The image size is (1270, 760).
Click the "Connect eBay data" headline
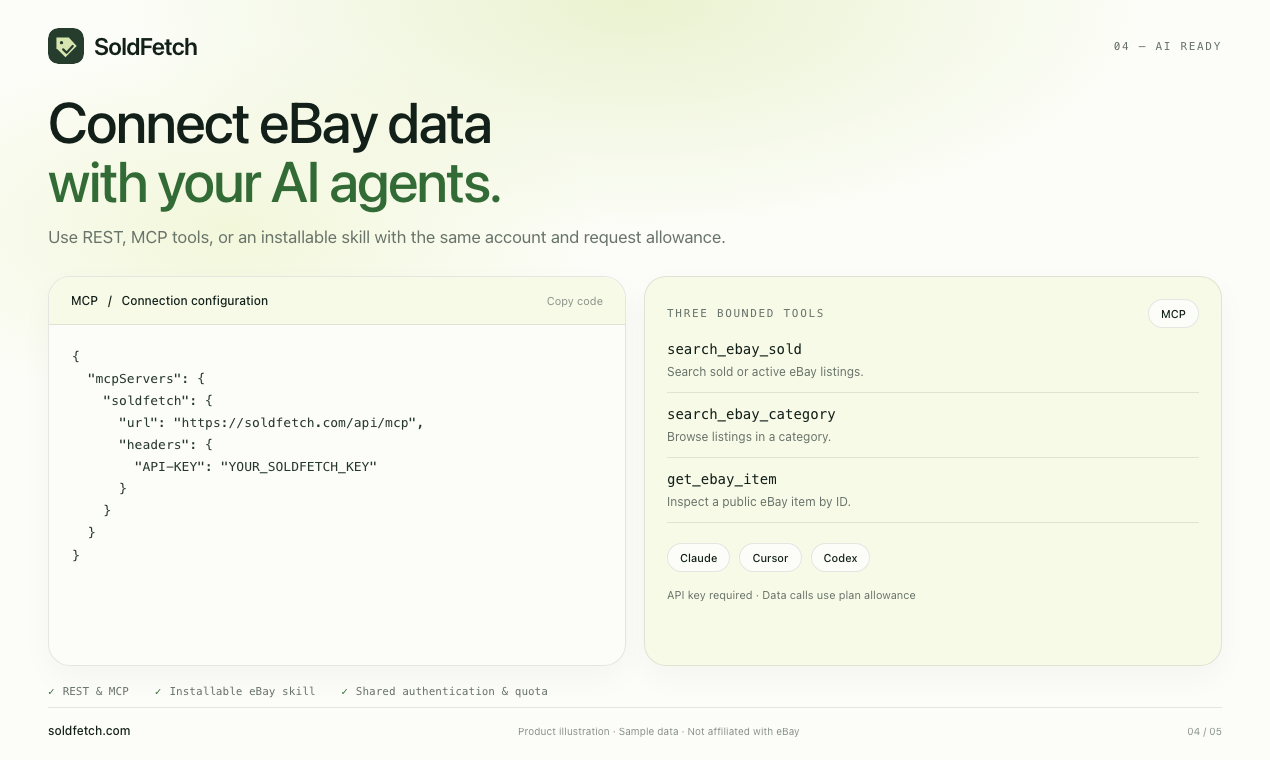click(270, 125)
